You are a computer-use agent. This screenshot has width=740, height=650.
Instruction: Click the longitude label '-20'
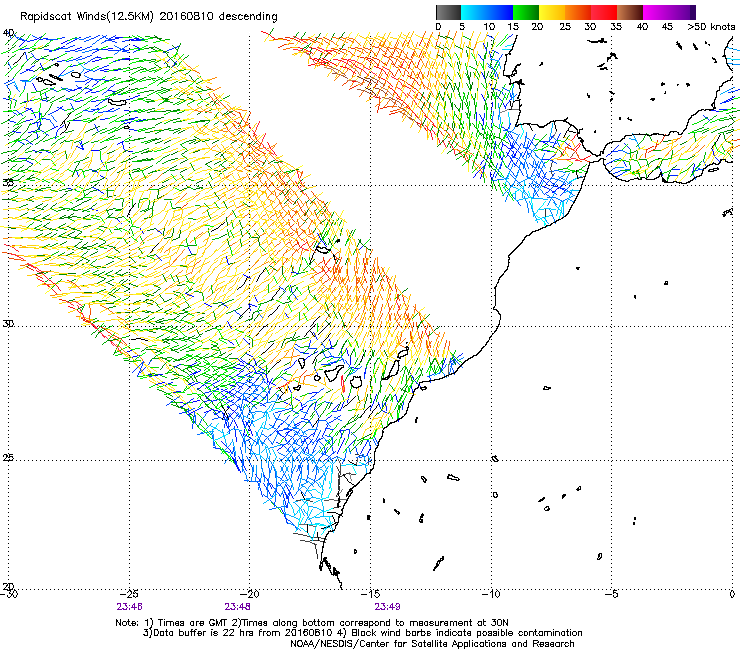coord(250,594)
